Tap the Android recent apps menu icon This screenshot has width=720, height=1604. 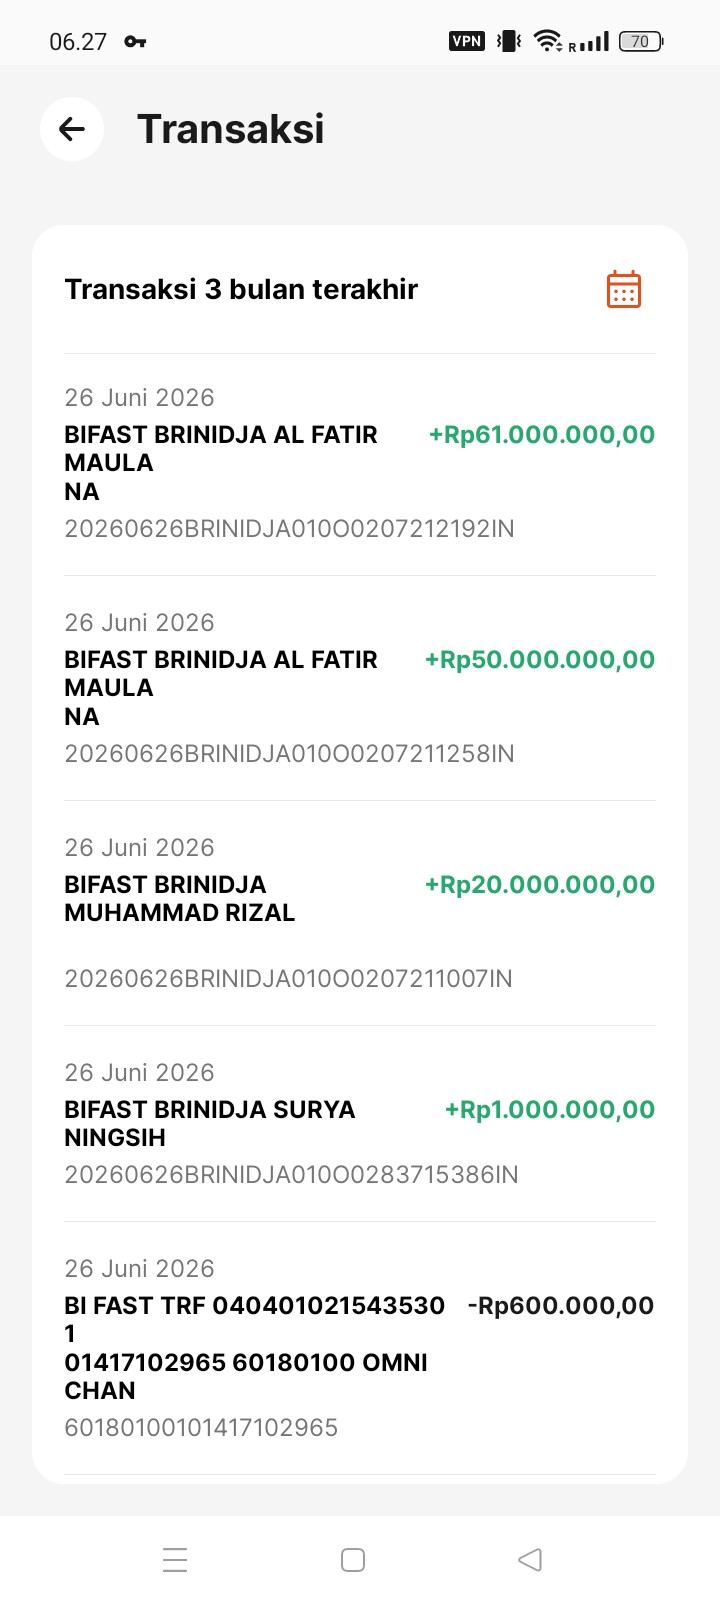[175, 1560]
